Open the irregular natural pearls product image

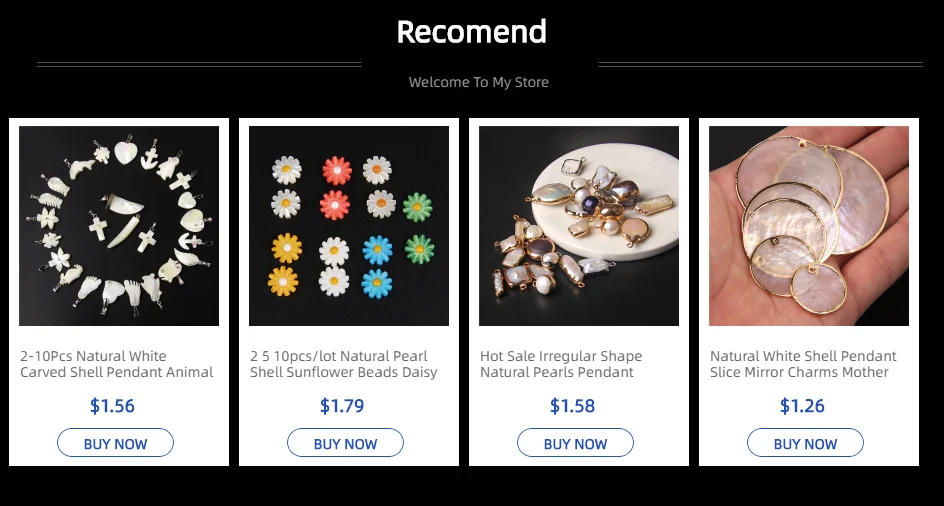[x=579, y=226]
